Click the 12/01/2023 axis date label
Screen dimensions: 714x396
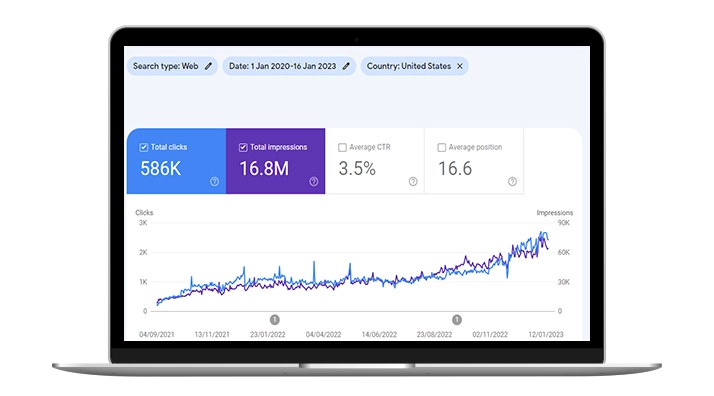546,335
